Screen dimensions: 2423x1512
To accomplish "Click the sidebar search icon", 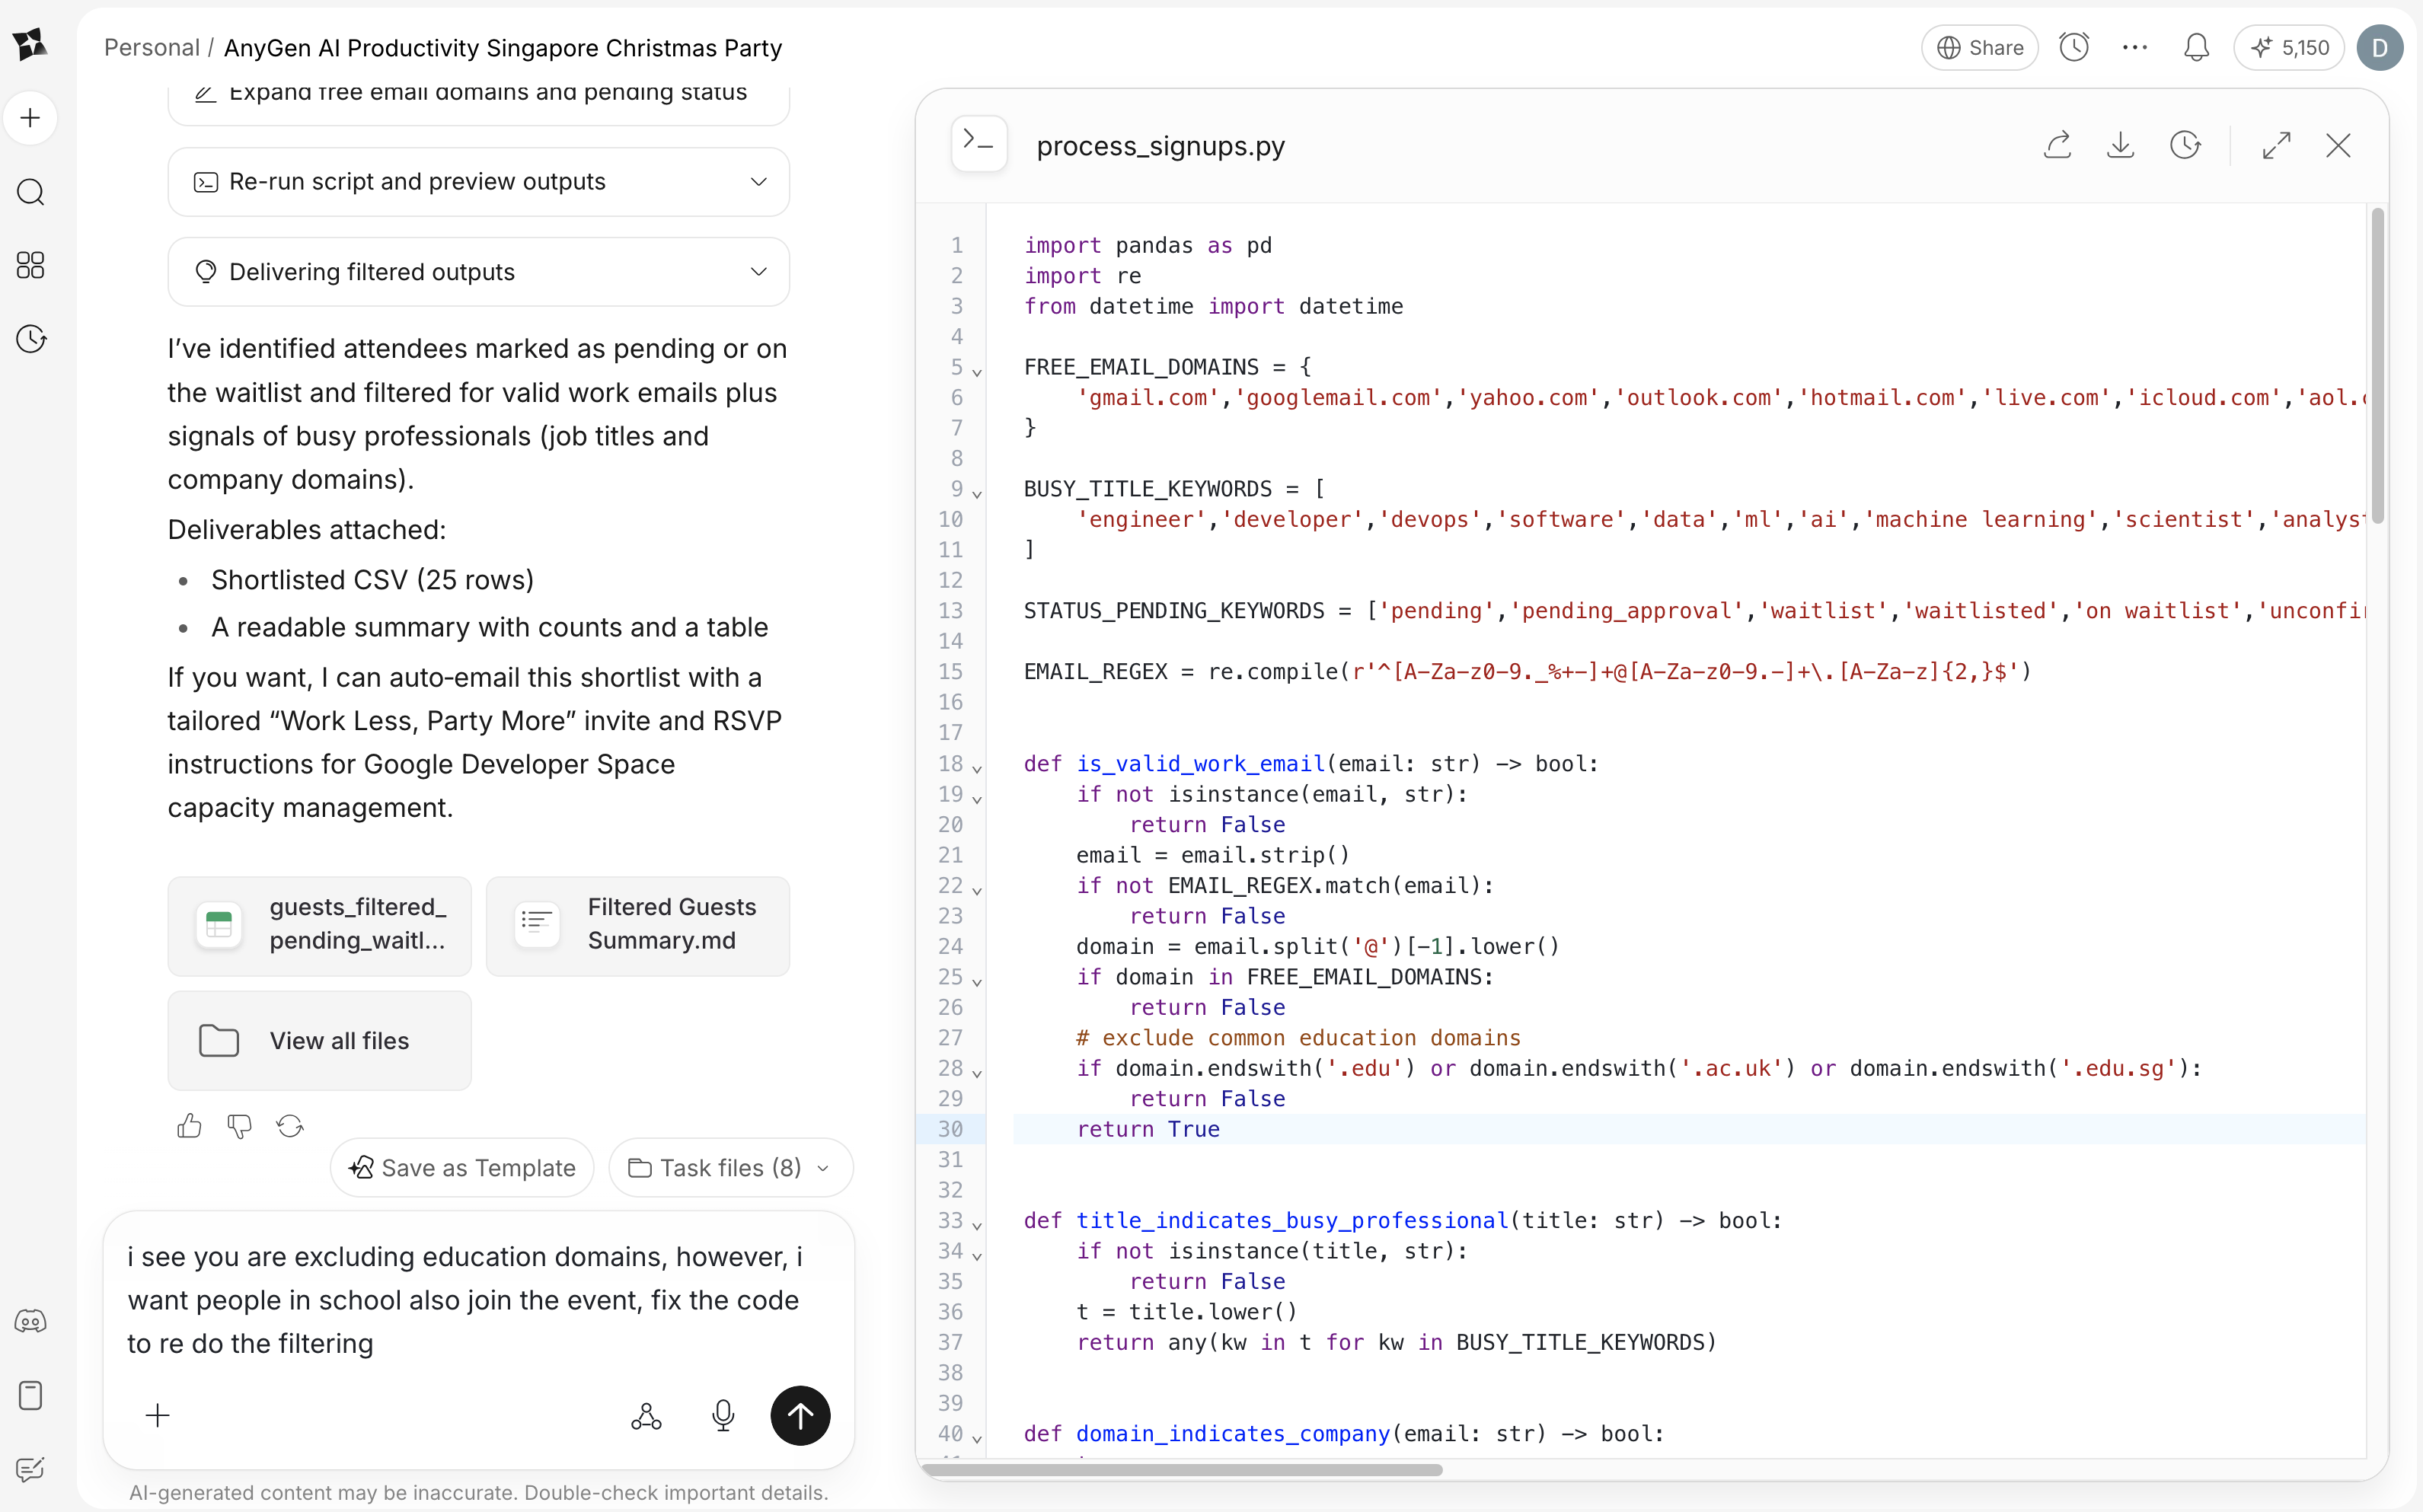I will click(31, 192).
